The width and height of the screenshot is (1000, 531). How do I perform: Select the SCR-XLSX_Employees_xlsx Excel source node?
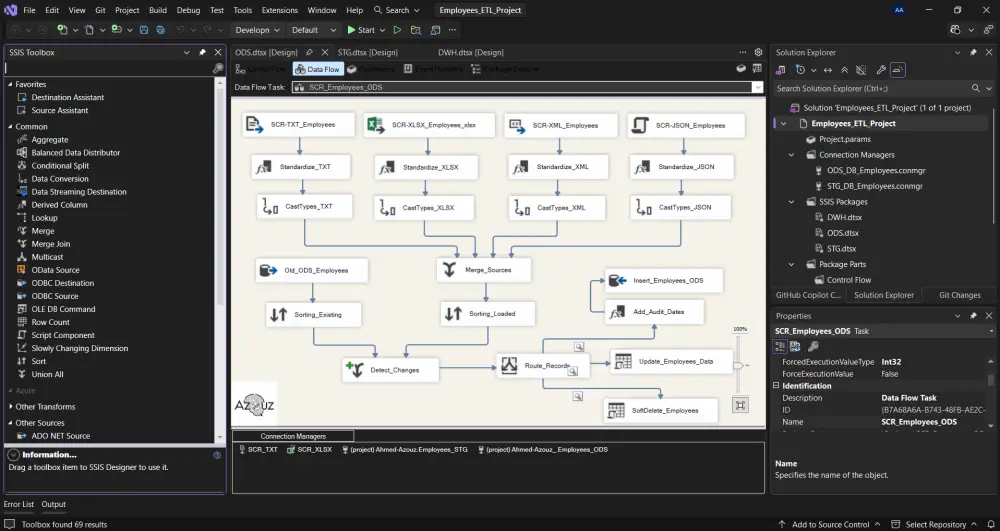[429, 125]
